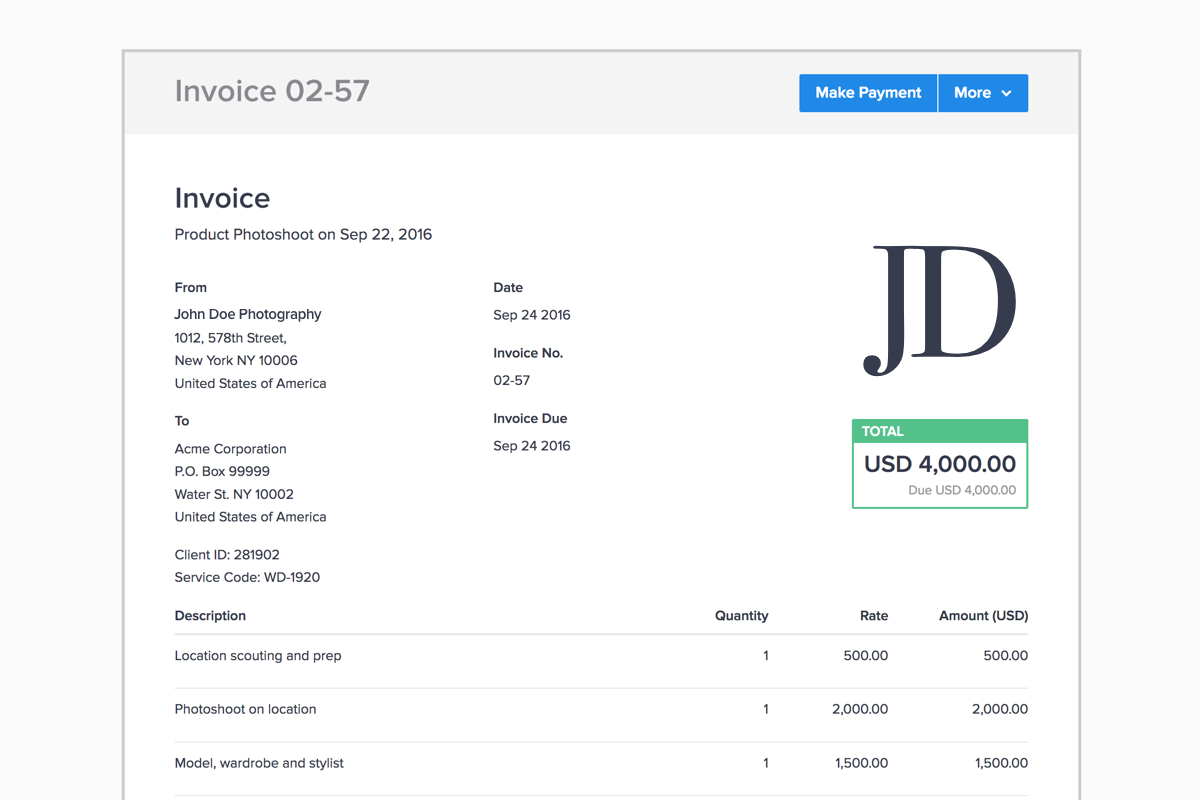Select the Location scouting and prep row
The image size is (1200, 800).
coord(258,656)
